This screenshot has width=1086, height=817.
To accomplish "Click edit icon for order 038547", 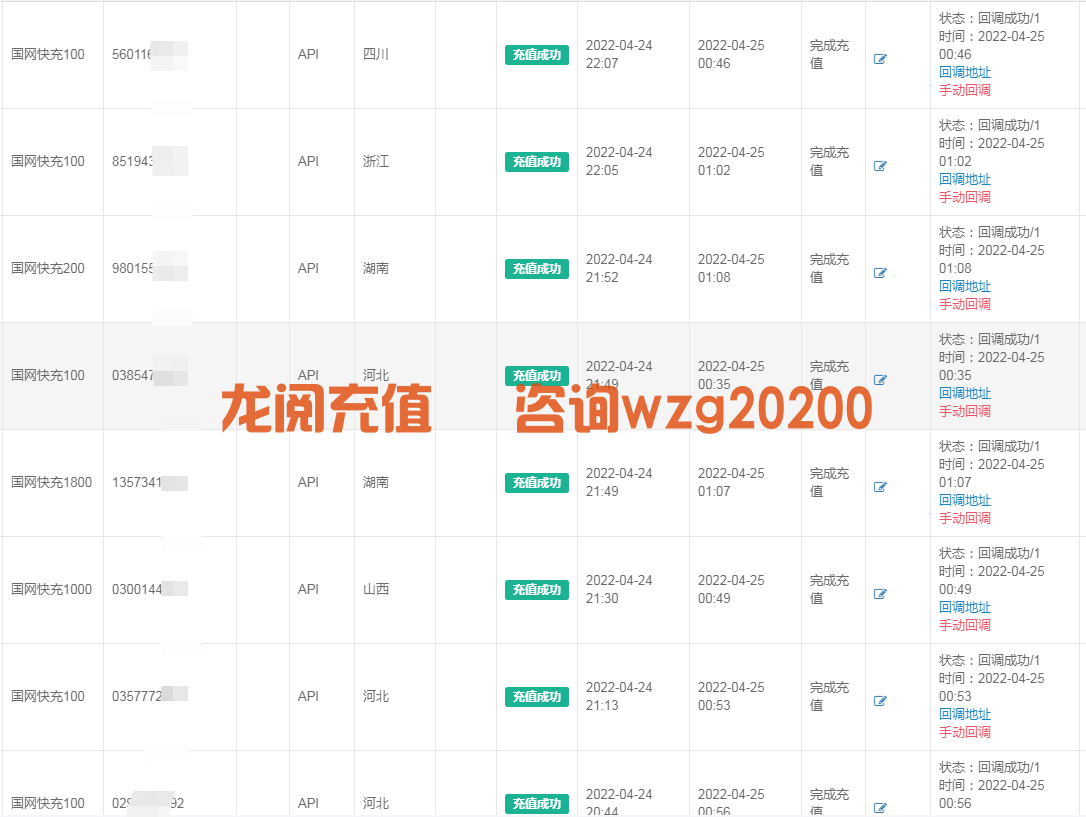I will tap(880, 380).
